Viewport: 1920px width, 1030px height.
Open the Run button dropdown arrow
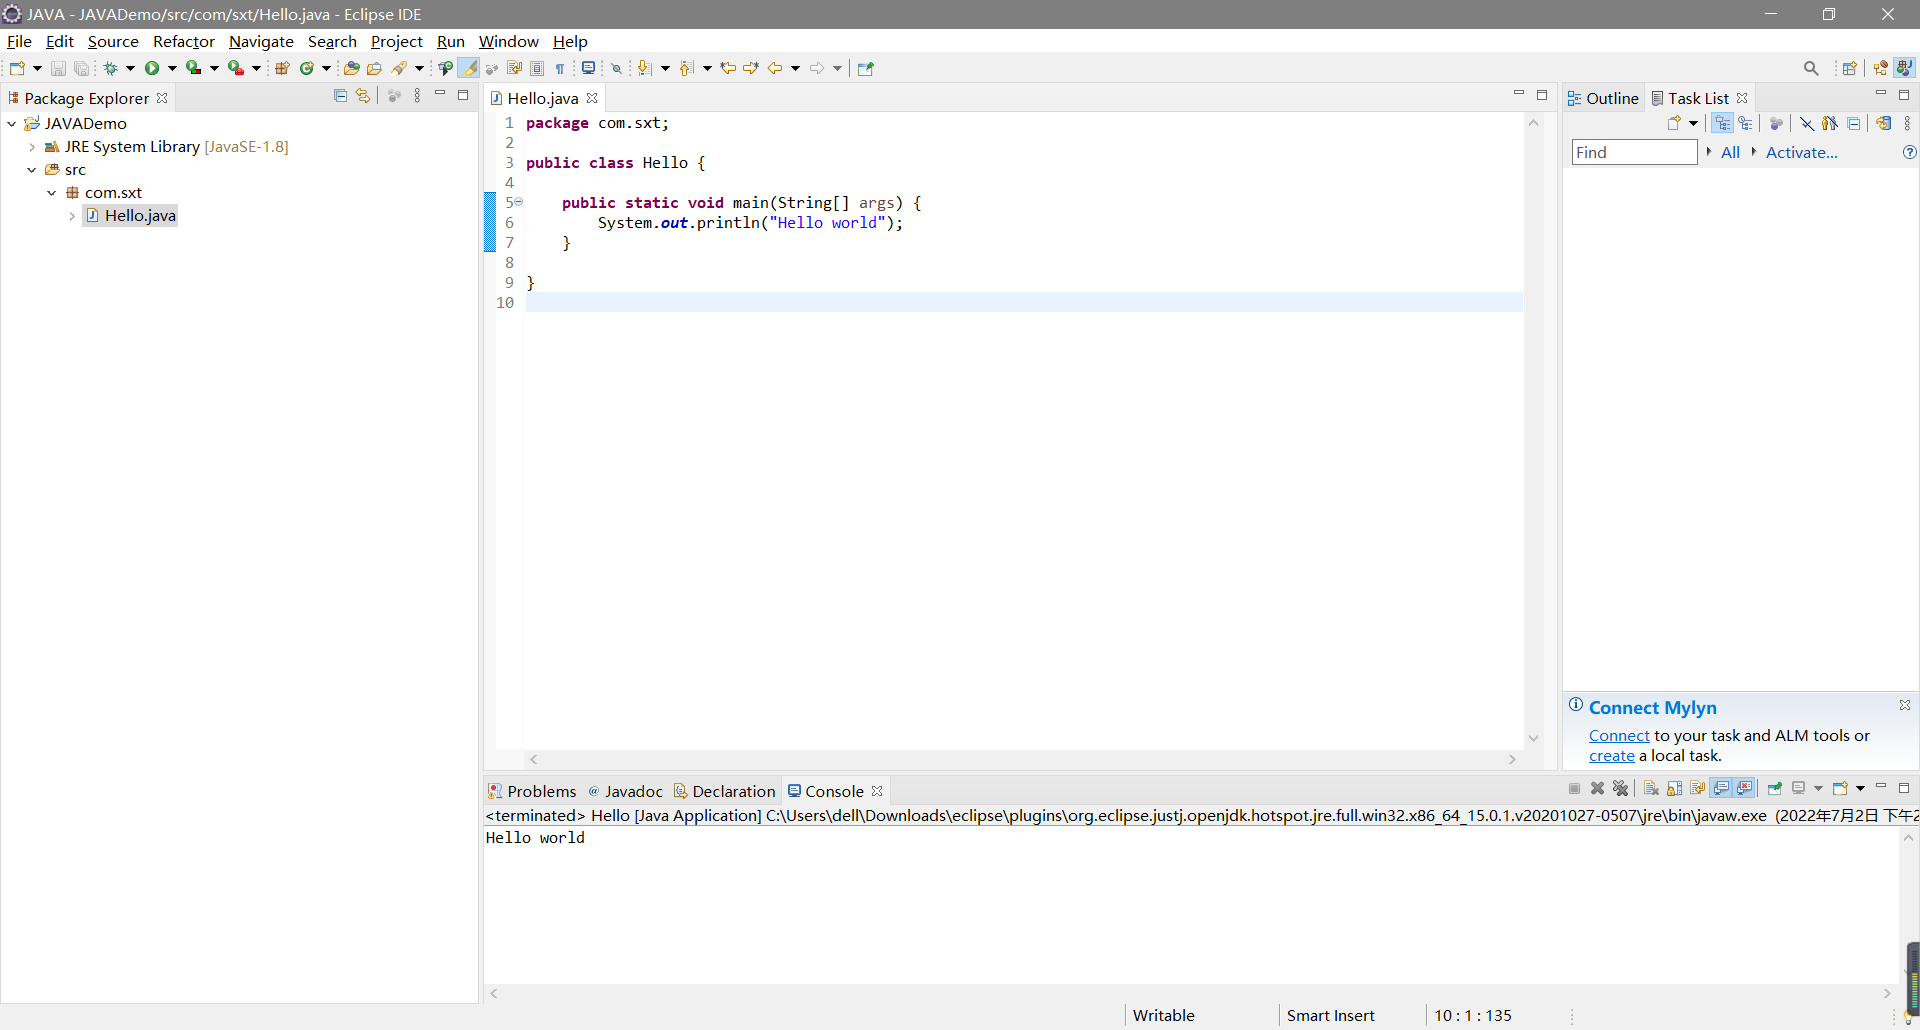(172, 68)
